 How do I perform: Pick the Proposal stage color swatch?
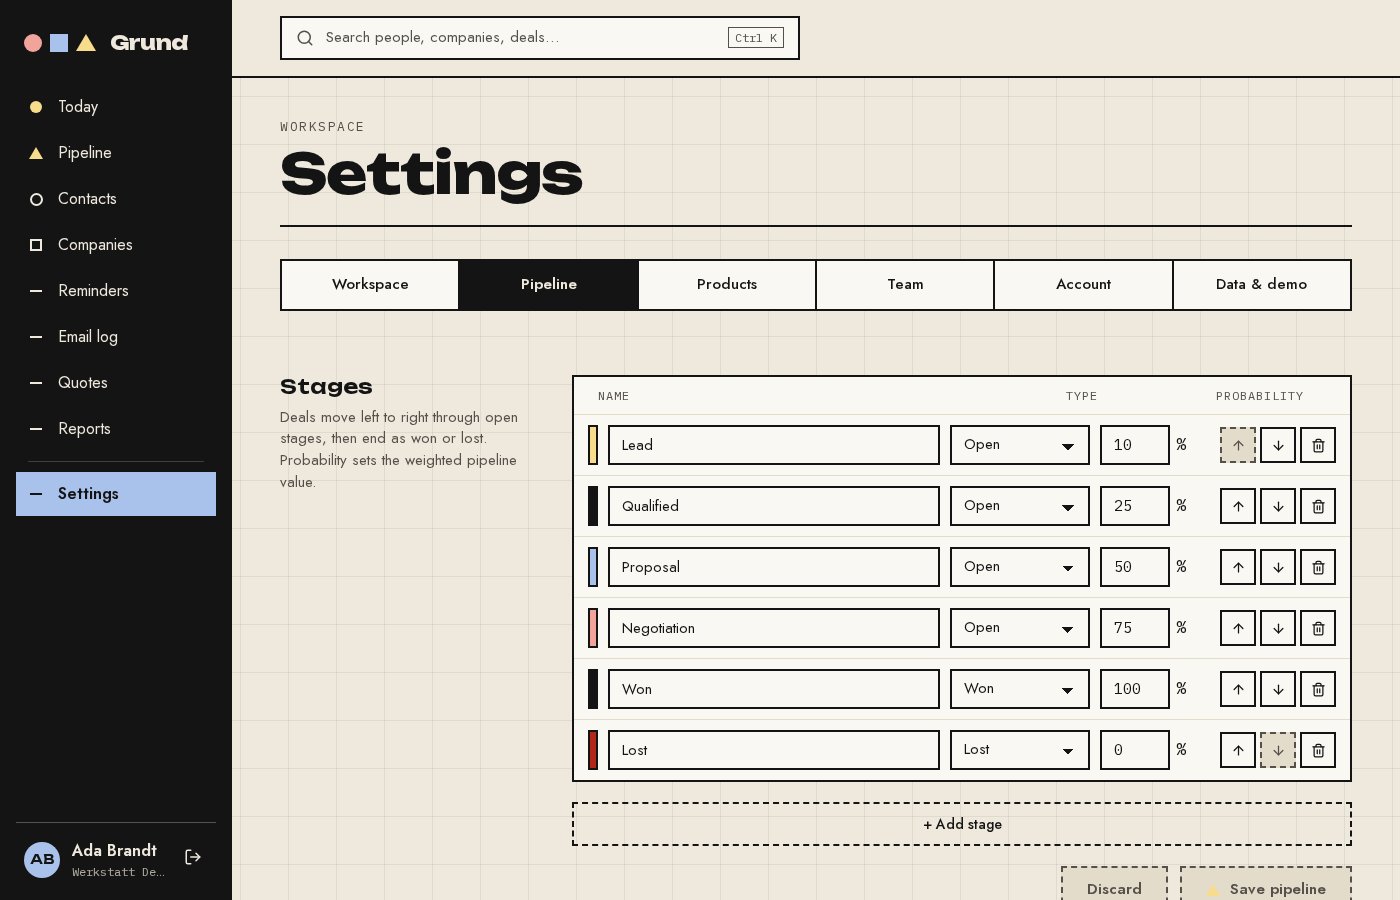pyautogui.click(x=593, y=567)
